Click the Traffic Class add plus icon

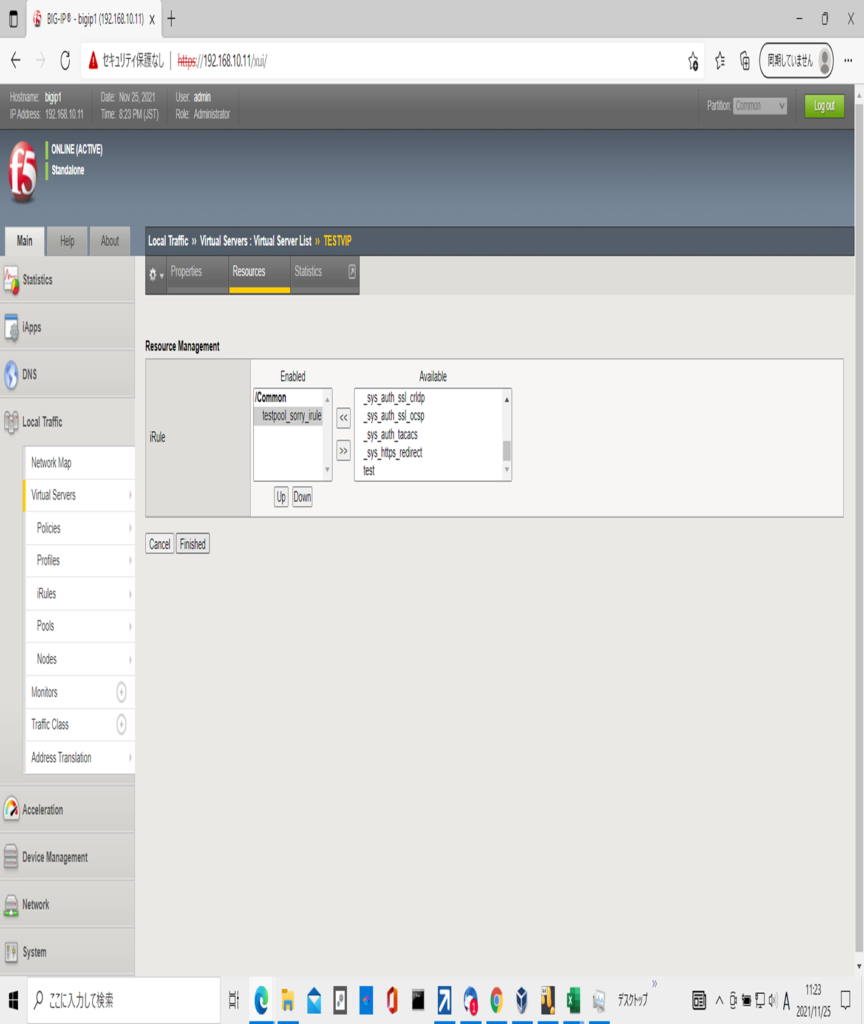(x=122, y=725)
